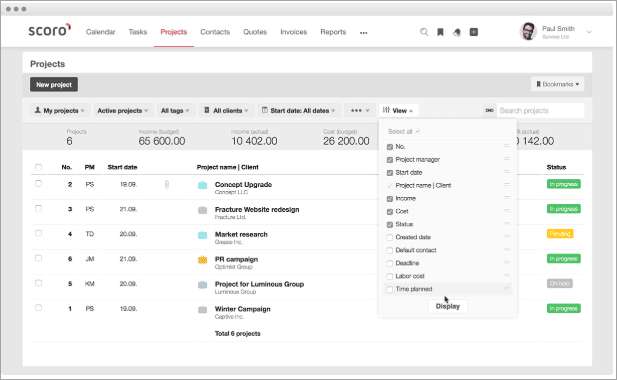Open the bookmark icon in top bar

[x=440, y=32]
